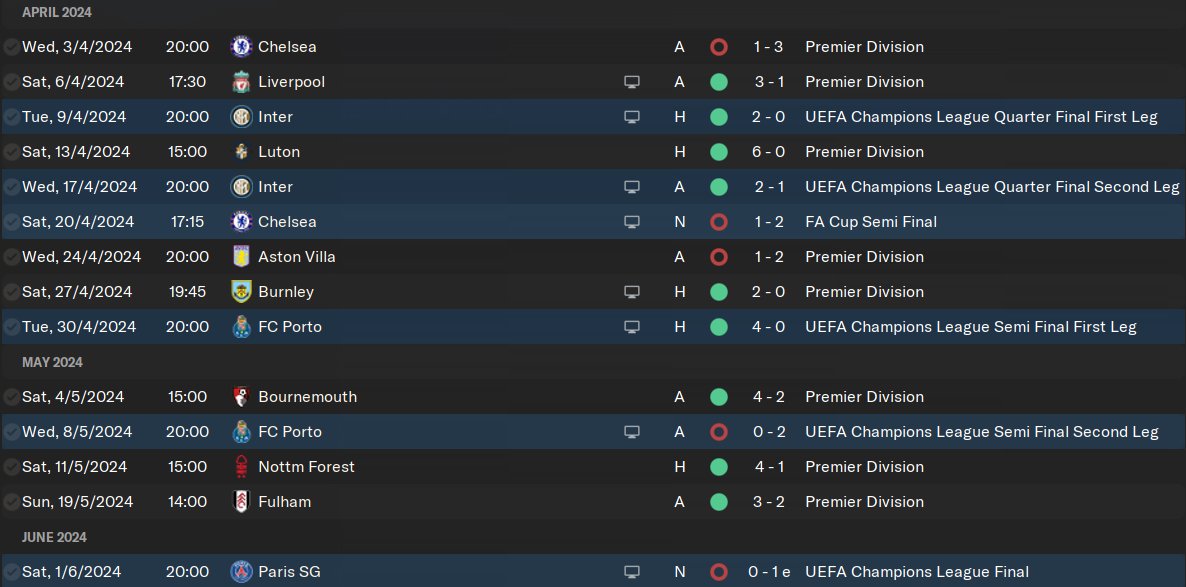
Task: Click TV icon on FA Cup Semi Final row
Action: [x=631, y=222]
